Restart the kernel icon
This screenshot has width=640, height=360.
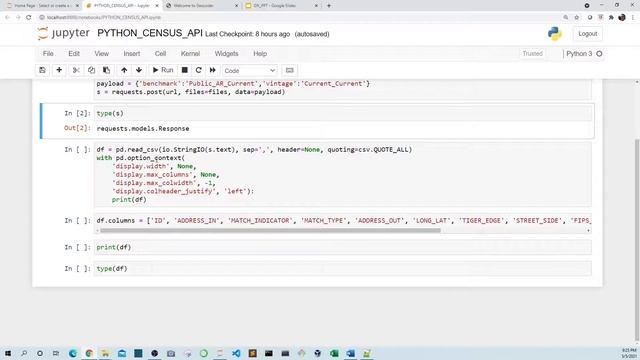(x=198, y=70)
